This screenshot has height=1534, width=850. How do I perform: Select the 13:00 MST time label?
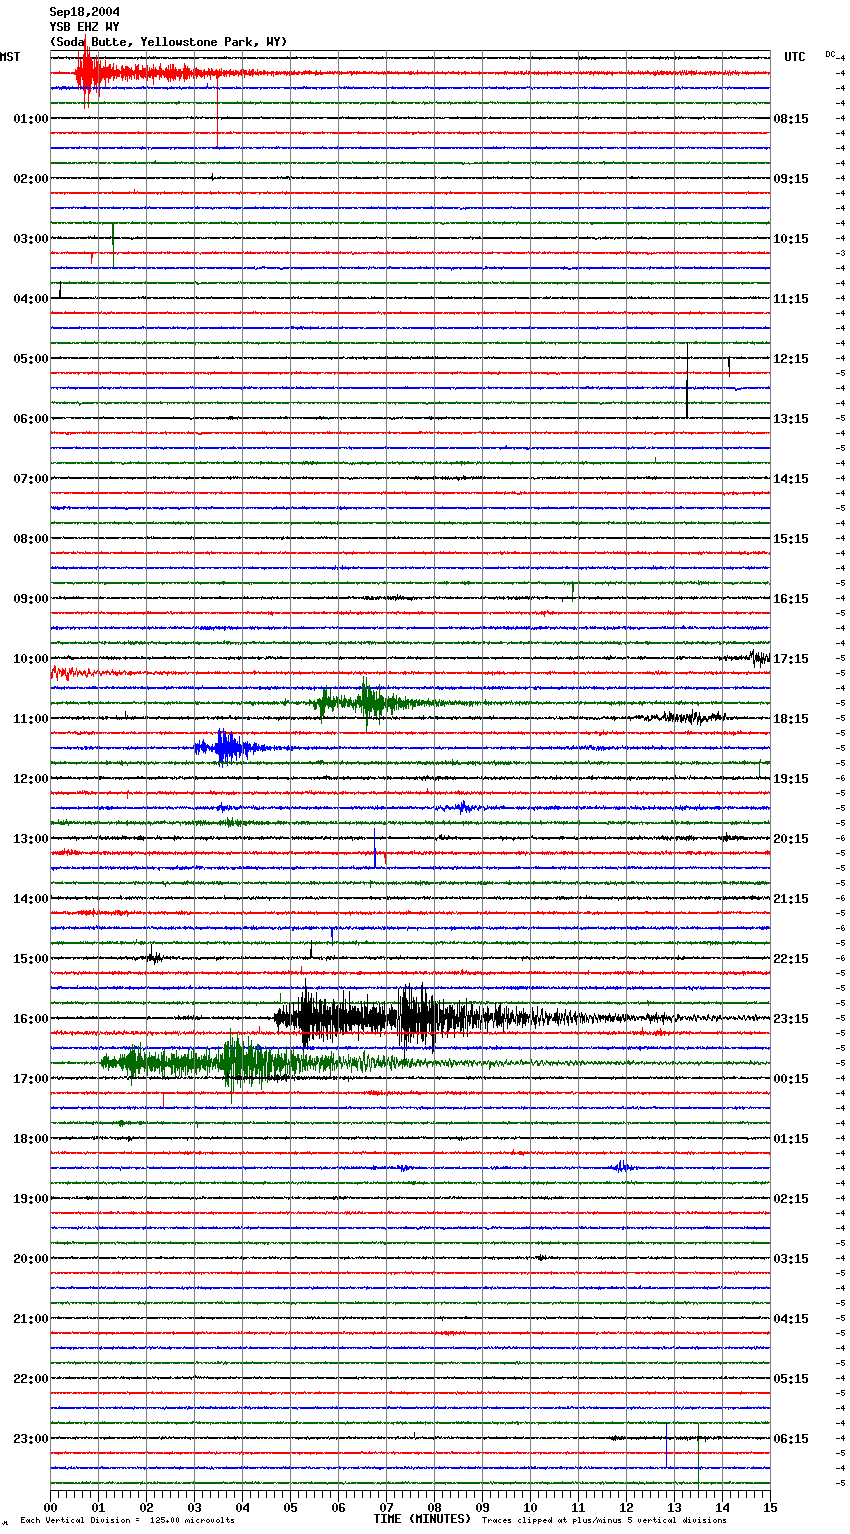point(31,839)
